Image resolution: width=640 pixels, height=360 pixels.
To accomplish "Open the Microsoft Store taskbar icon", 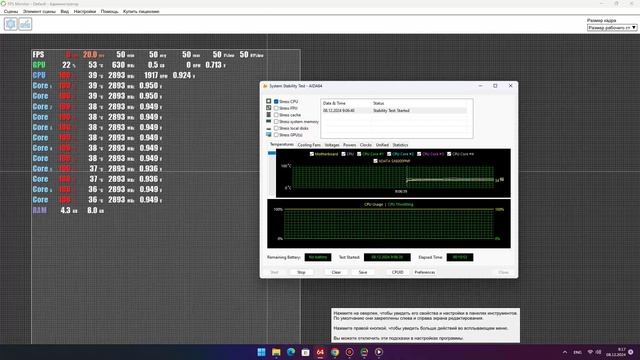I will [x=305, y=352].
